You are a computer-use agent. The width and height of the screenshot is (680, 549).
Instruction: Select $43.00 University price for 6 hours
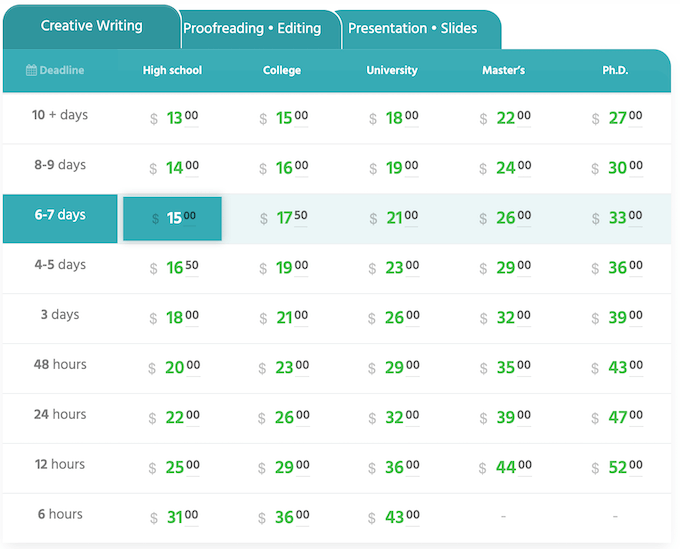[x=393, y=518]
